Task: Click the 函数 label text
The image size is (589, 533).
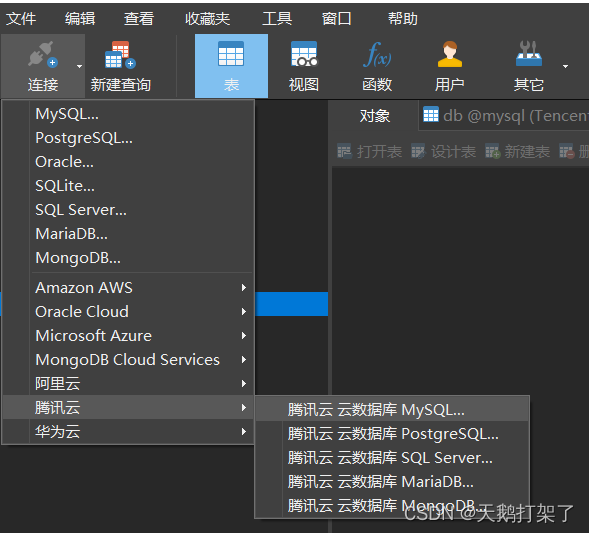Action: (x=377, y=85)
